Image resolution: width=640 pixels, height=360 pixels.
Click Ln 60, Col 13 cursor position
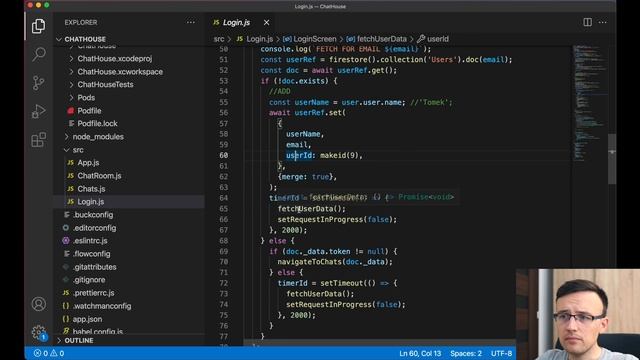click(420, 353)
